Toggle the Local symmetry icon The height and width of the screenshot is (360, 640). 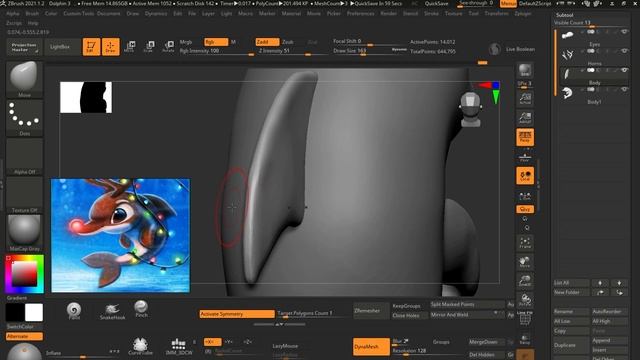(525, 176)
